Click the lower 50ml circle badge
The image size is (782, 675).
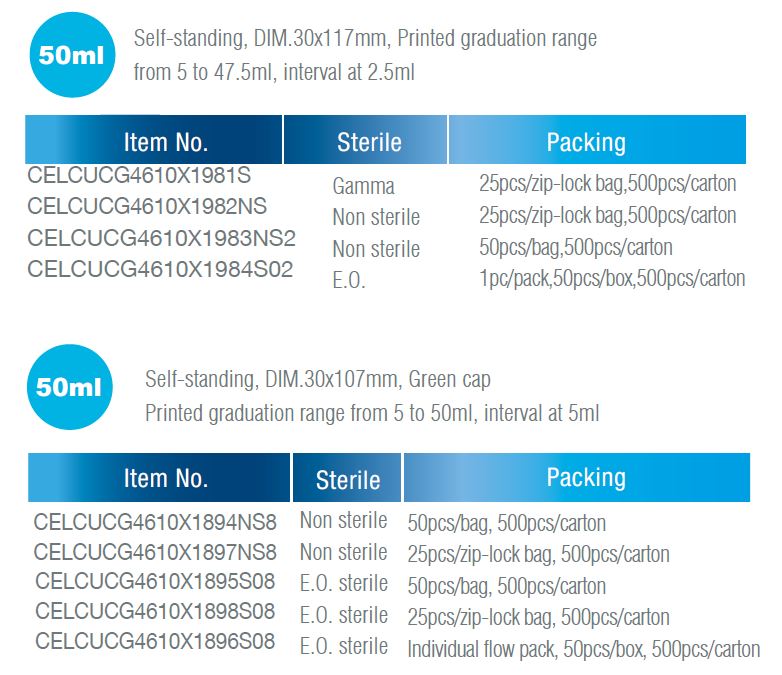(x=70, y=387)
